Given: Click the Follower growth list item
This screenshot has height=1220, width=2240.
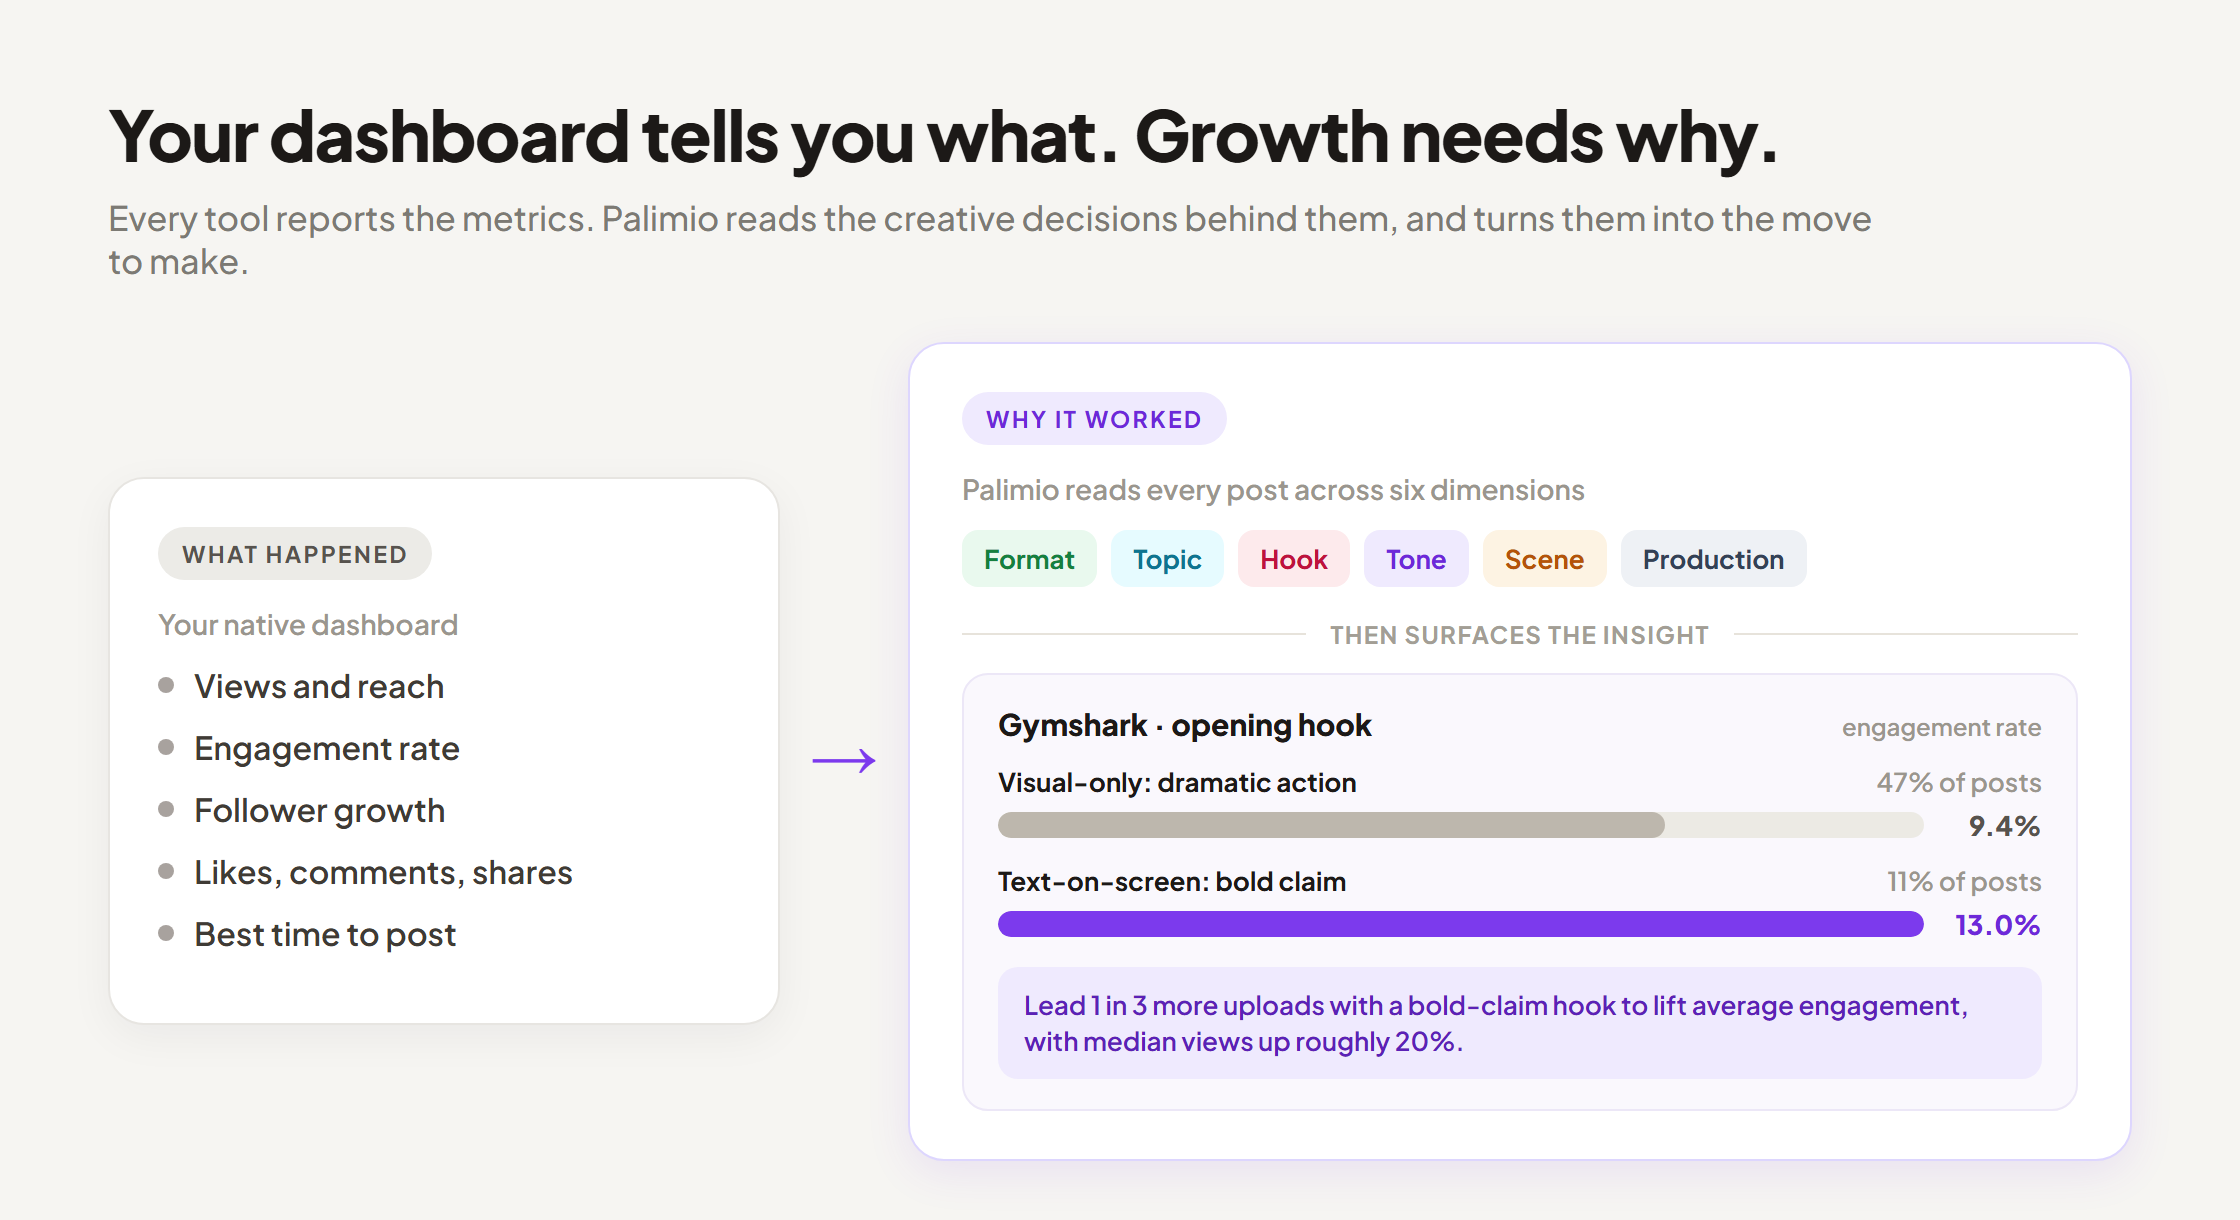Looking at the screenshot, I should coord(302,810).
